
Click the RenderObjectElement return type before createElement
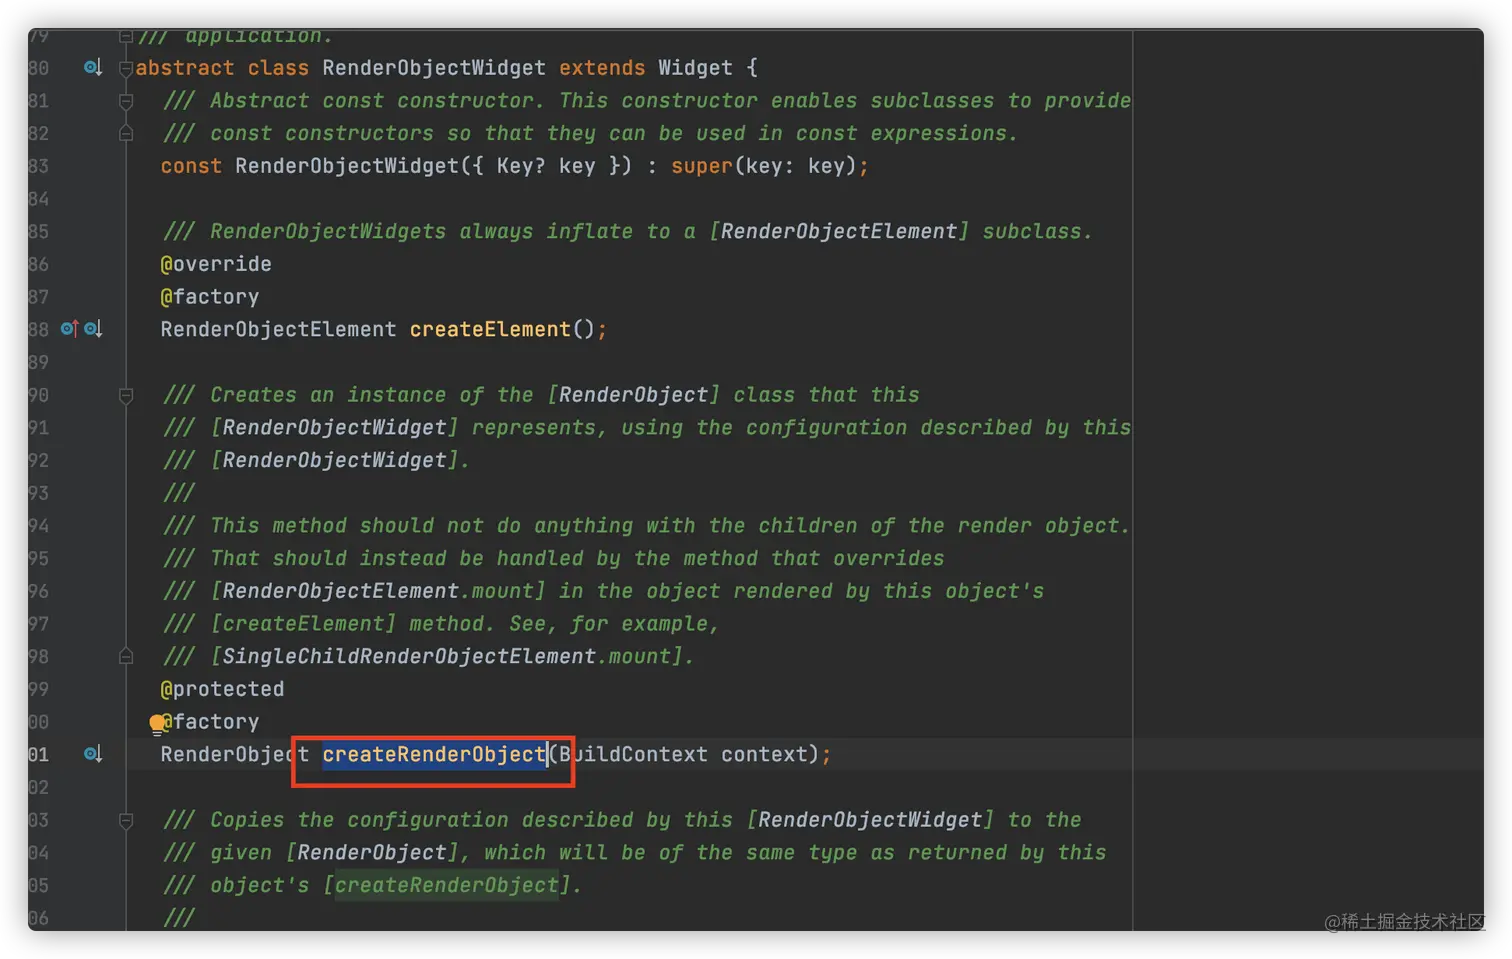[278, 329]
